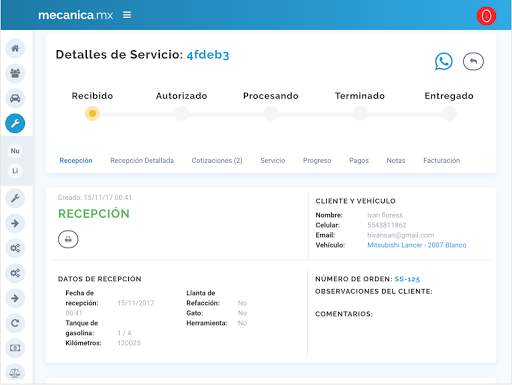
Task: Click the Gato No value
Action: coord(242,313)
